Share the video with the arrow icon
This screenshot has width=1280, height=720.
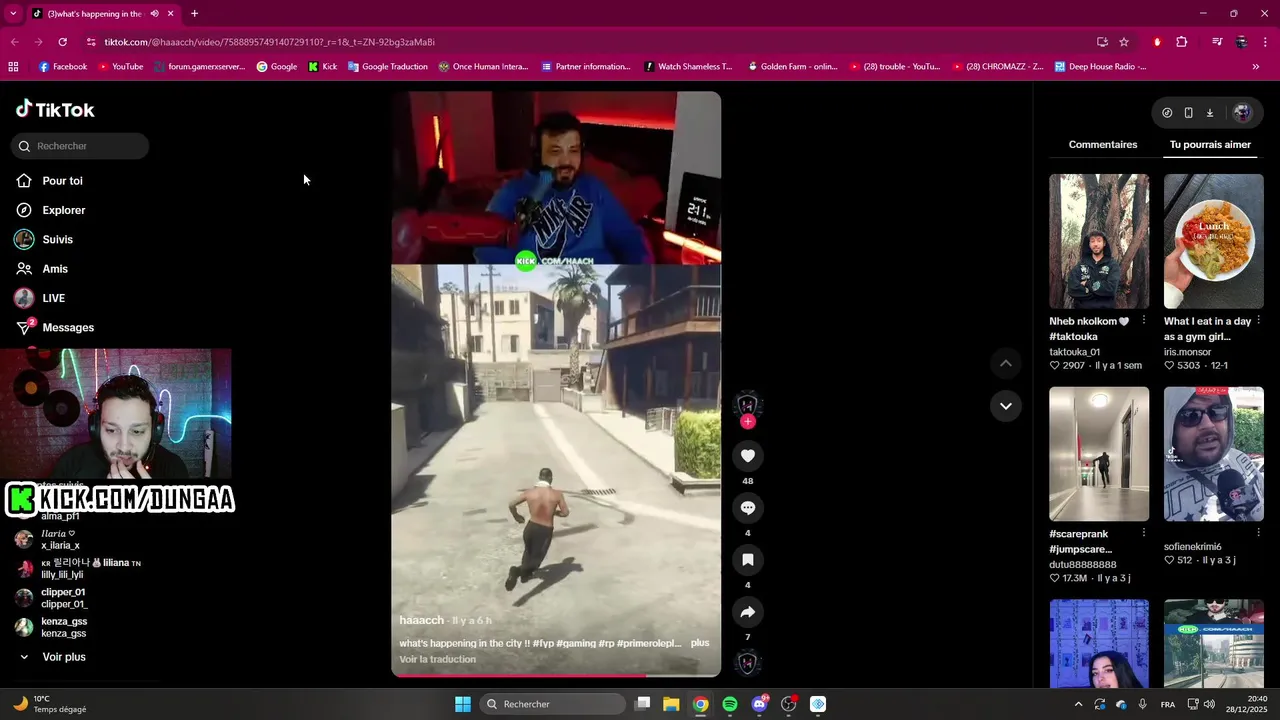coord(747,612)
